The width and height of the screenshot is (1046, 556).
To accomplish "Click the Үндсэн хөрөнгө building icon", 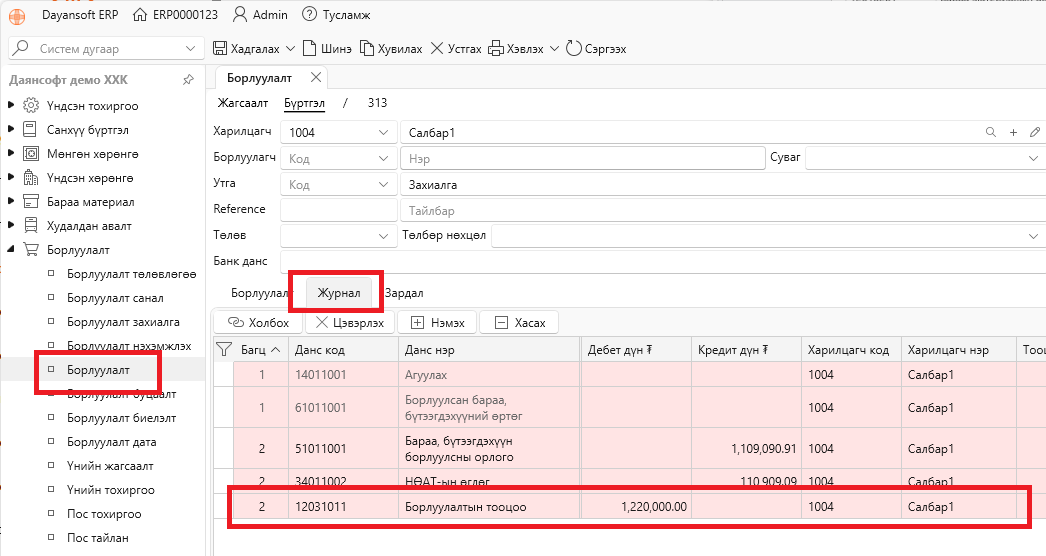I will point(31,178).
